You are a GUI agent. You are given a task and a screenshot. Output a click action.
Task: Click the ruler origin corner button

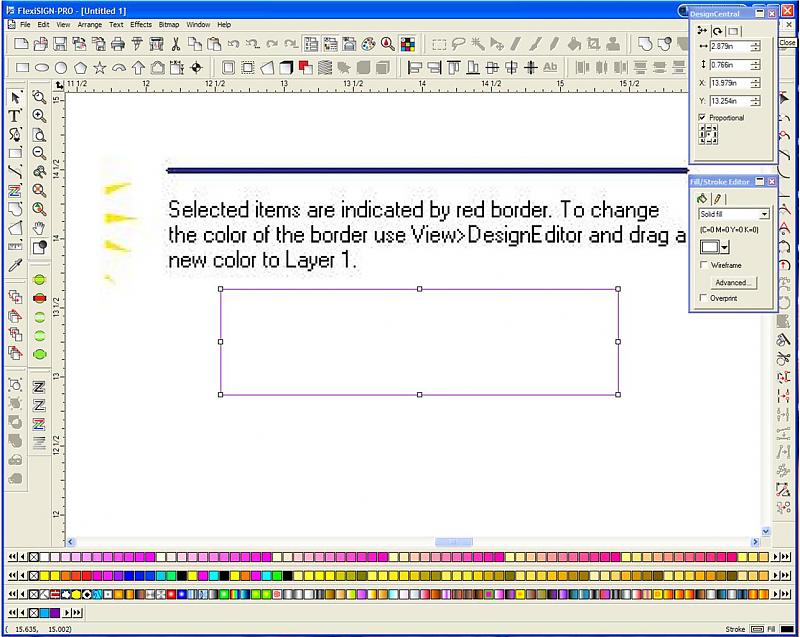pos(59,85)
